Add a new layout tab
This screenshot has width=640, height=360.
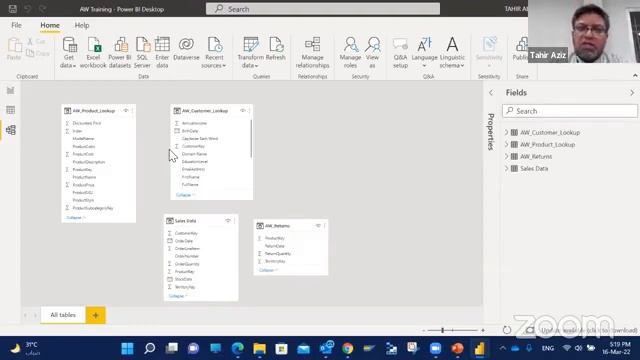96,315
